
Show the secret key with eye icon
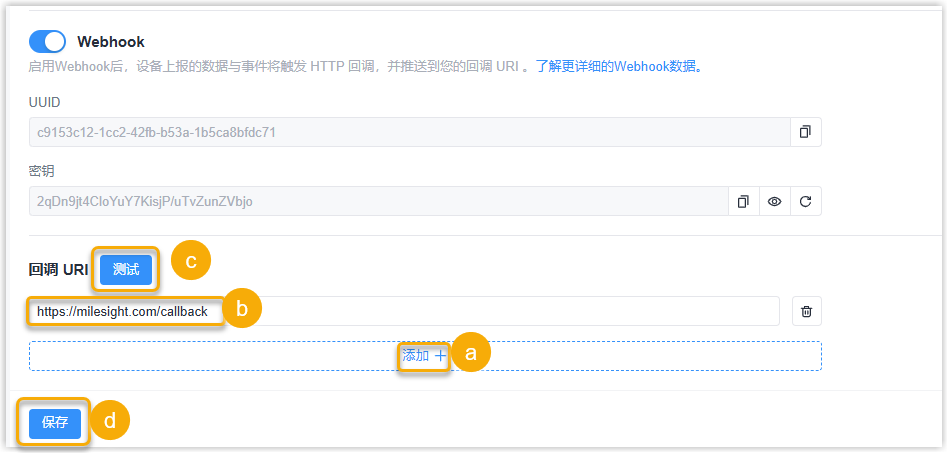point(774,201)
